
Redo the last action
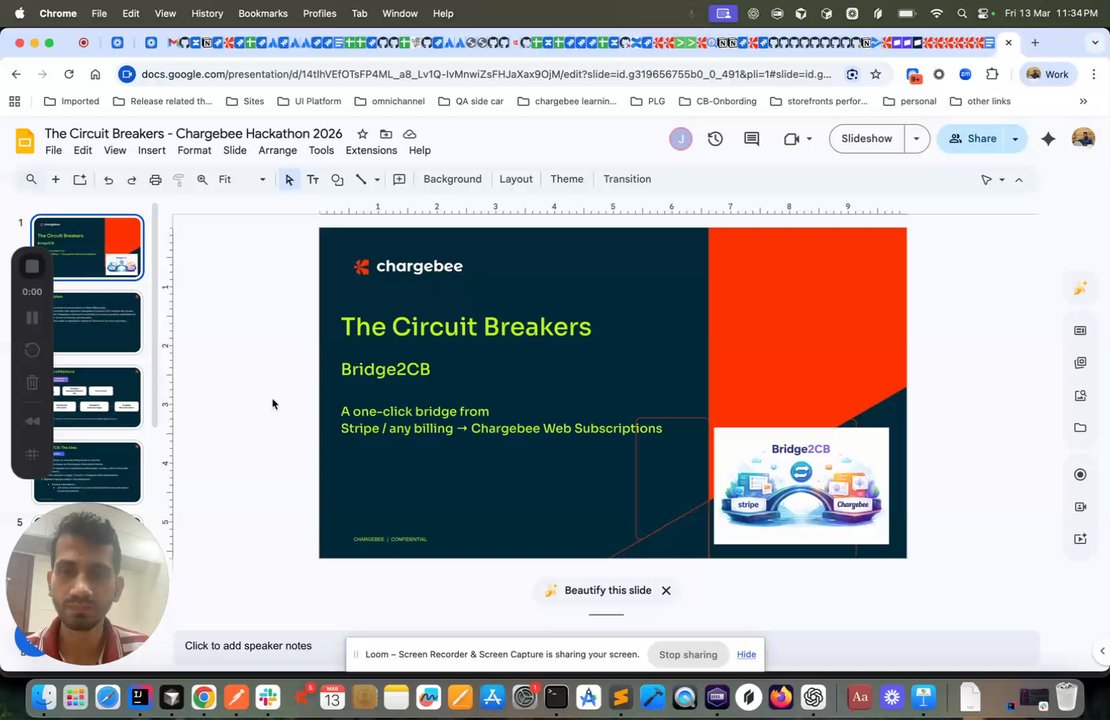132,180
